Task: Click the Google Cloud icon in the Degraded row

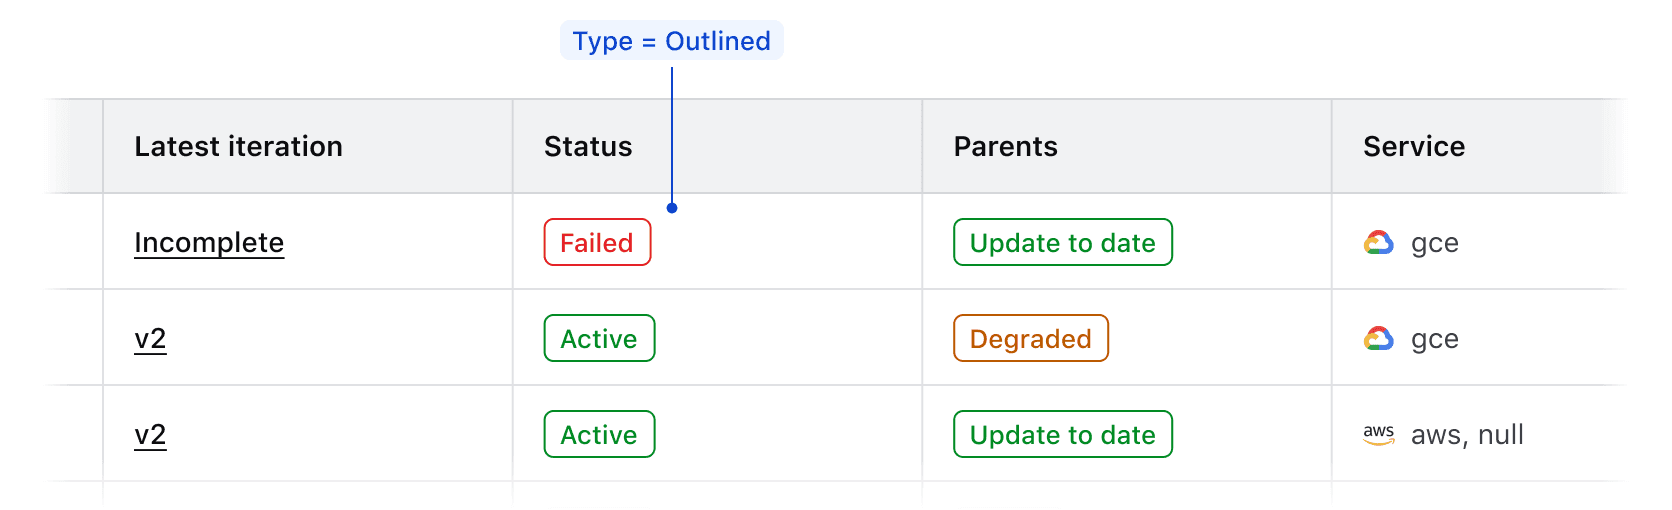Action: (1378, 339)
